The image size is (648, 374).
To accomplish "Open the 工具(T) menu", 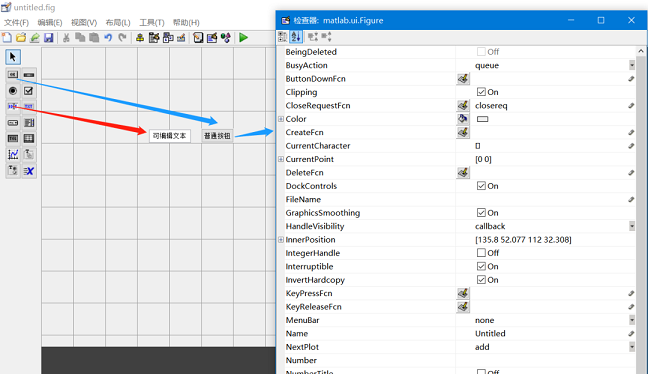I will click(152, 22).
